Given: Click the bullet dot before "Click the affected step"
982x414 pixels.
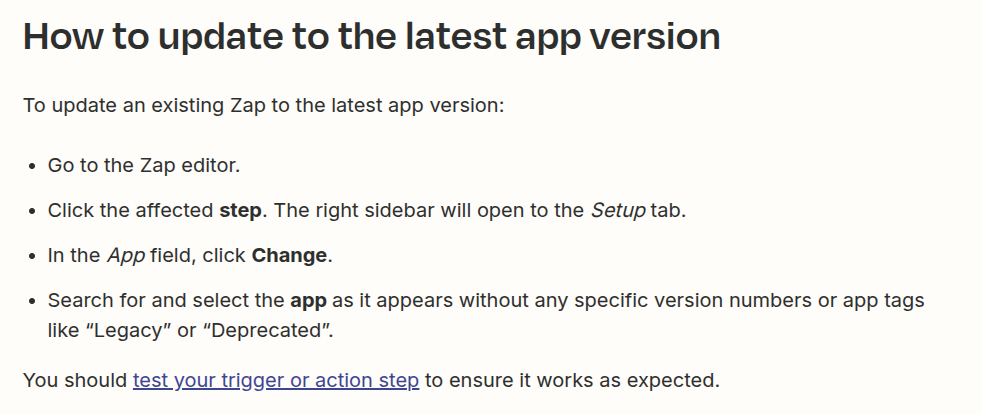Looking at the screenshot, I should pyautogui.click(x=32, y=212).
